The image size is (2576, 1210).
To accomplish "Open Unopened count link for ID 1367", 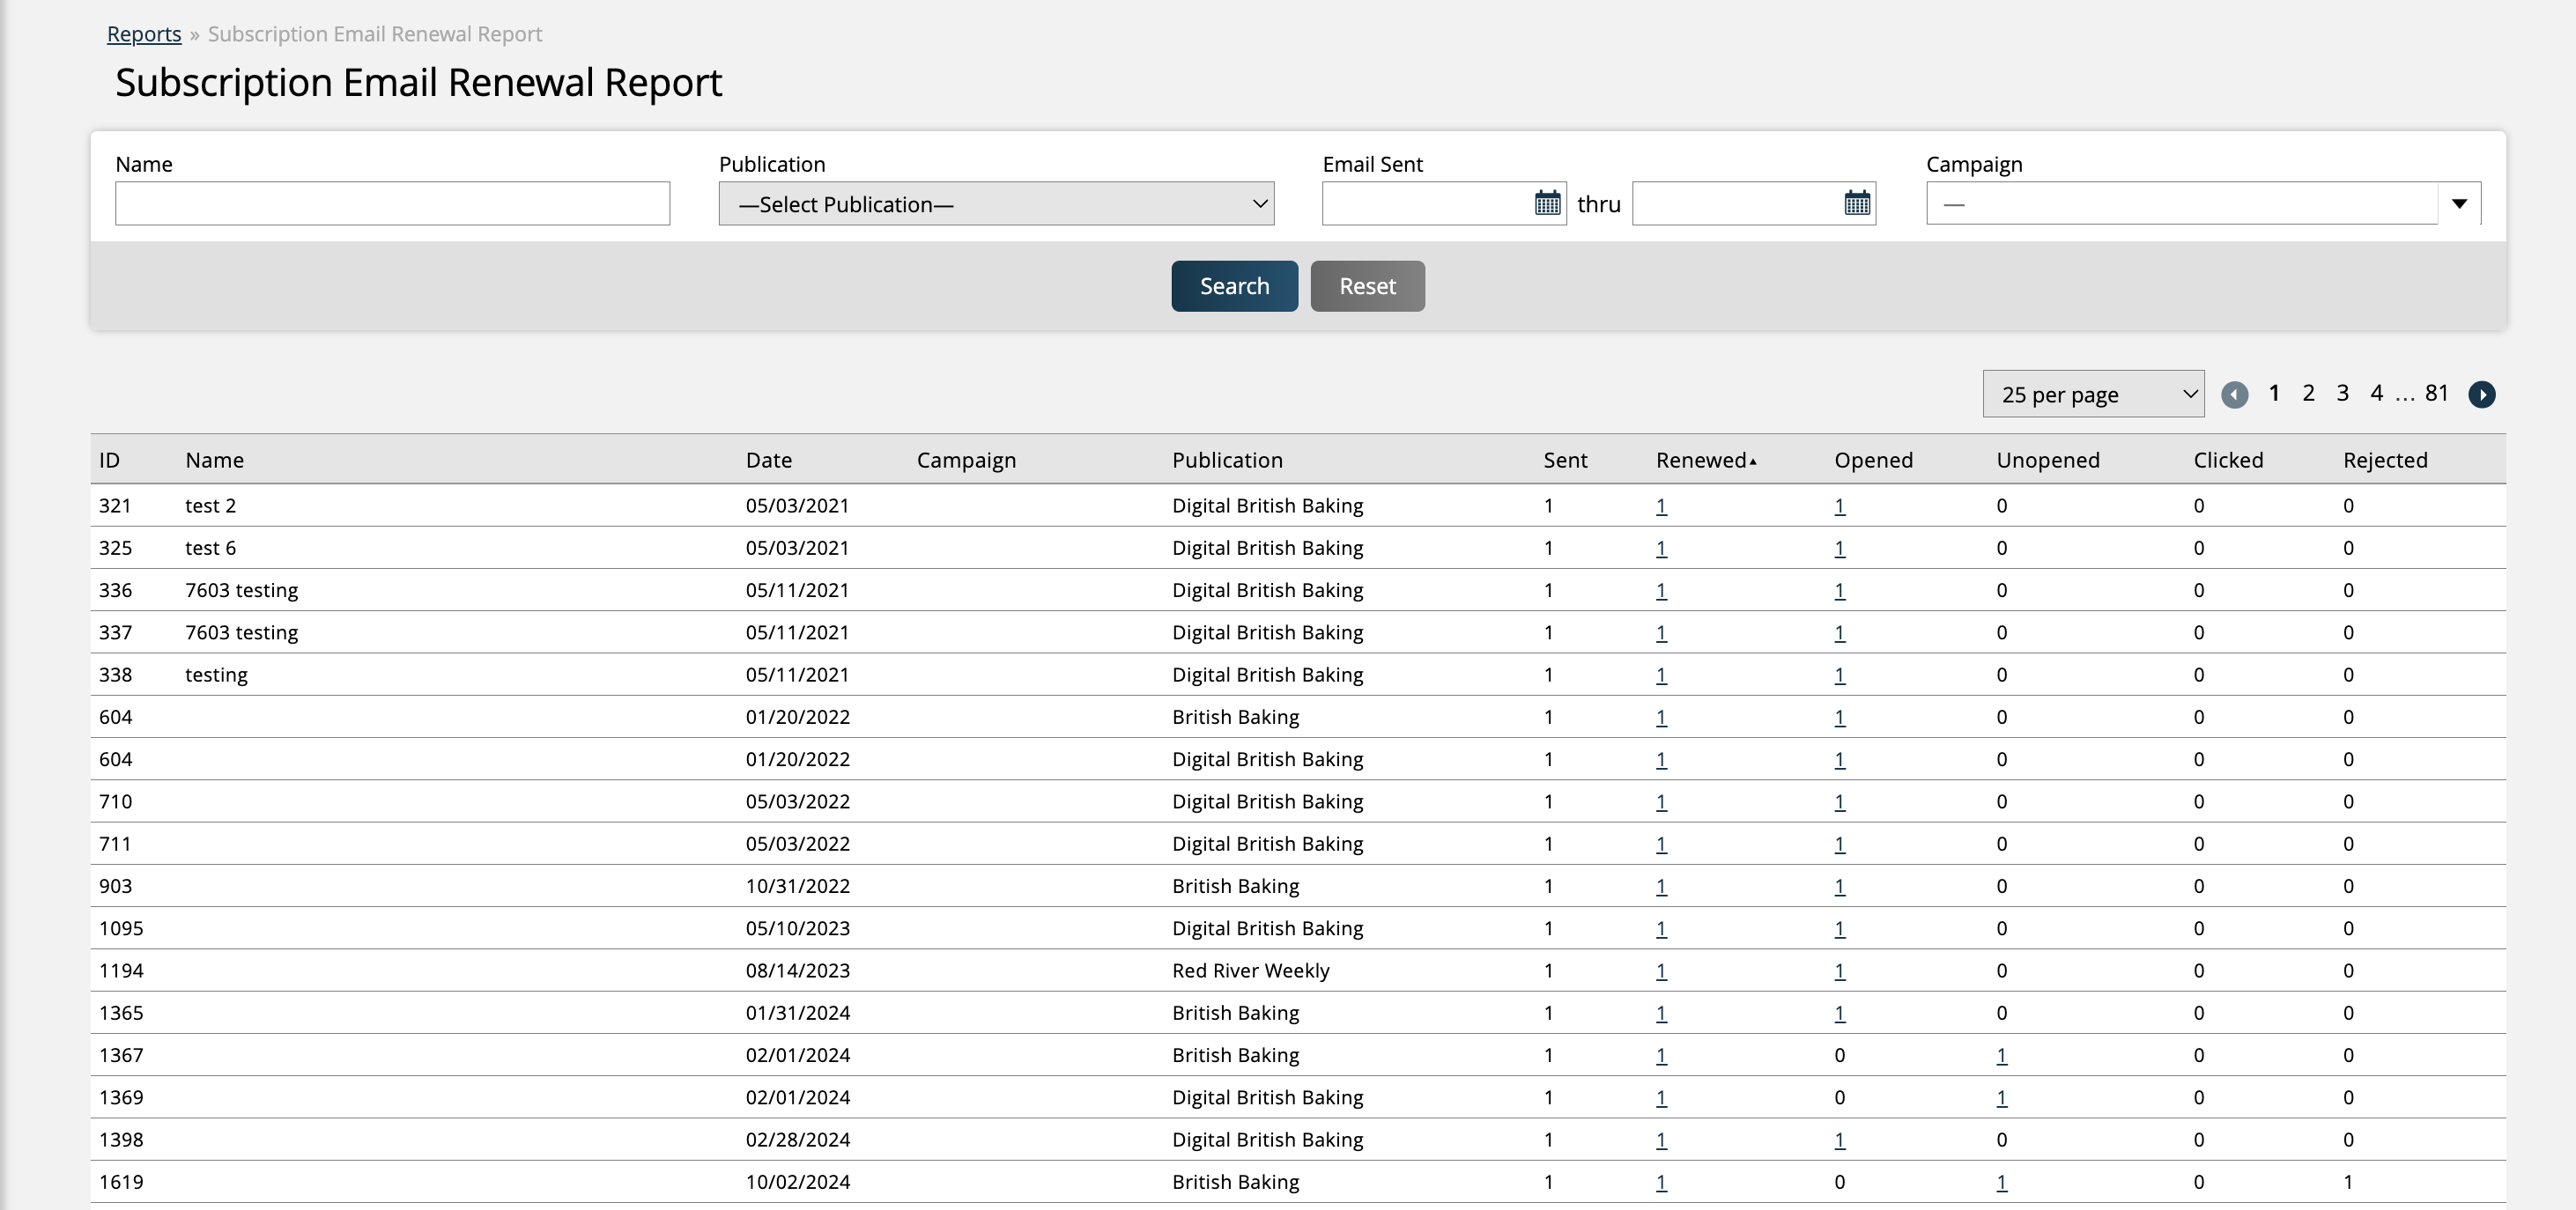I will point(2001,1055).
